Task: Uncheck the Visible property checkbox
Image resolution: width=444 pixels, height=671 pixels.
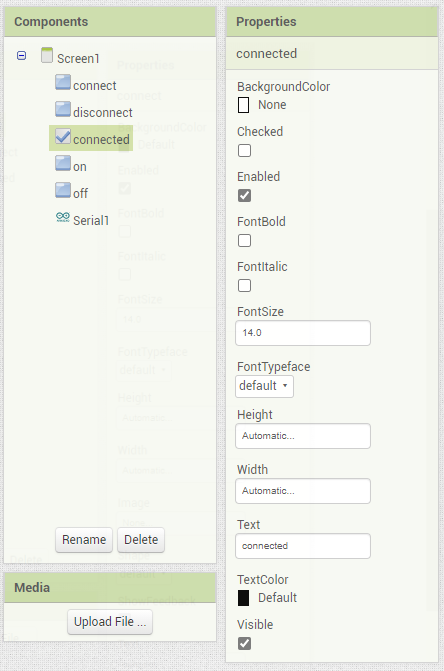Action: [244, 643]
